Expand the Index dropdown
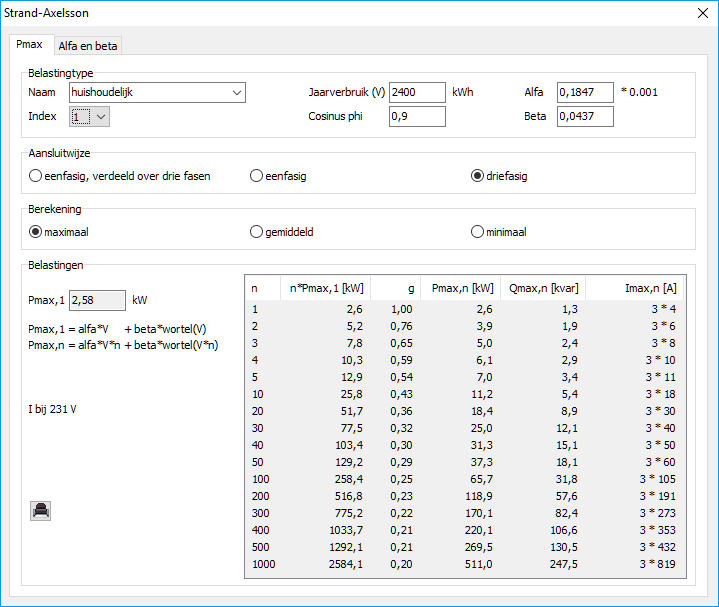This screenshot has height=607, width=719. pyautogui.click(x=100, y=117)
